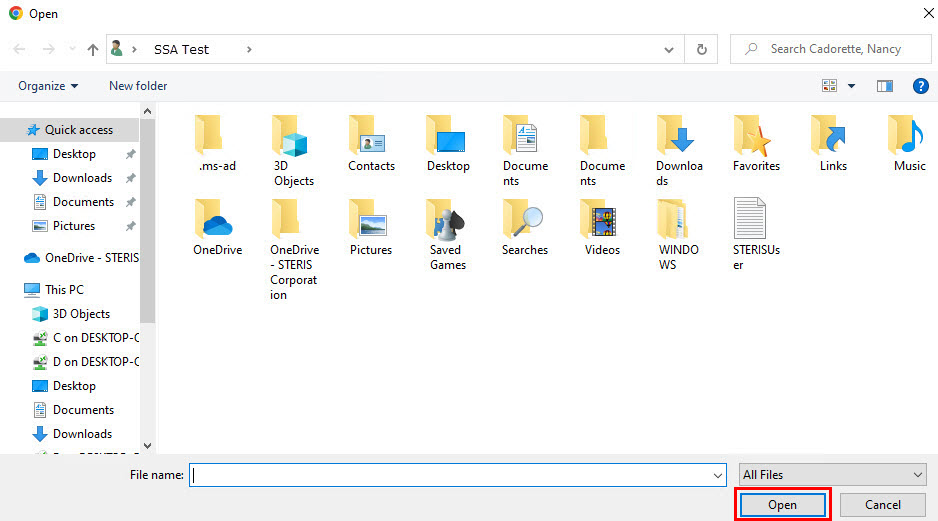Open the Saved Games folder

pyautogui.click(x=448, y=234)
